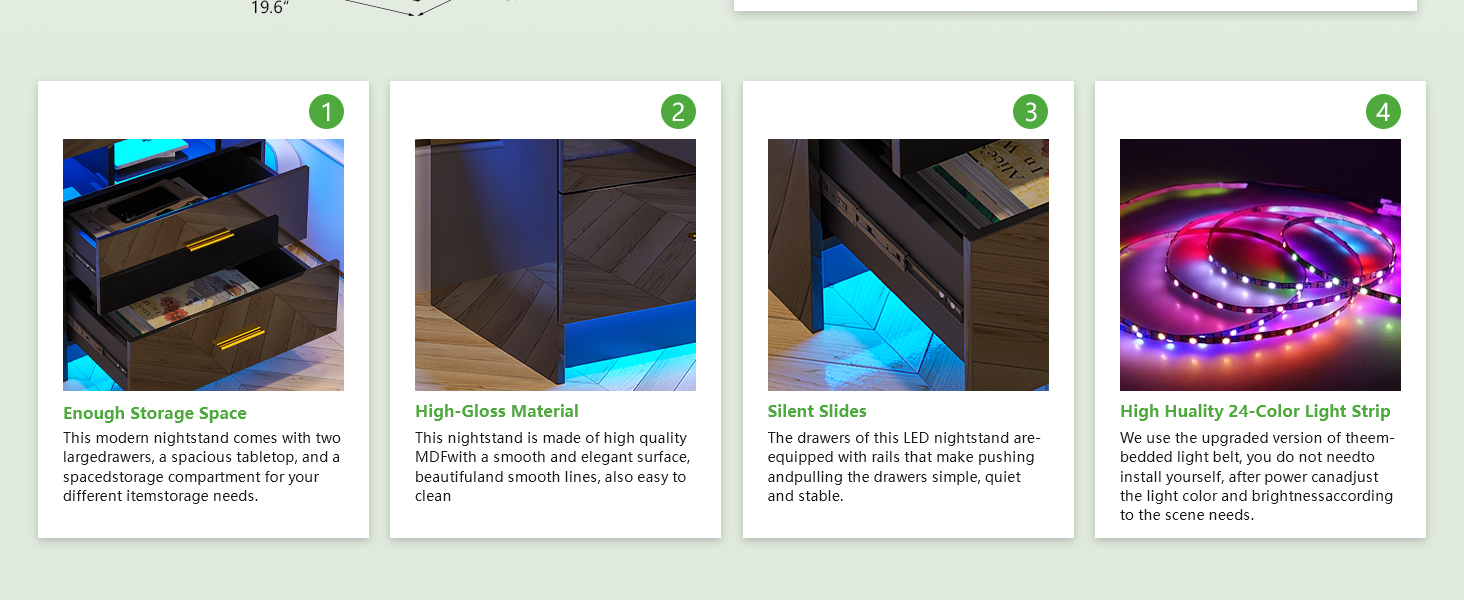Select the drawer rails description text
The image size is (1464, 600).
904,467
